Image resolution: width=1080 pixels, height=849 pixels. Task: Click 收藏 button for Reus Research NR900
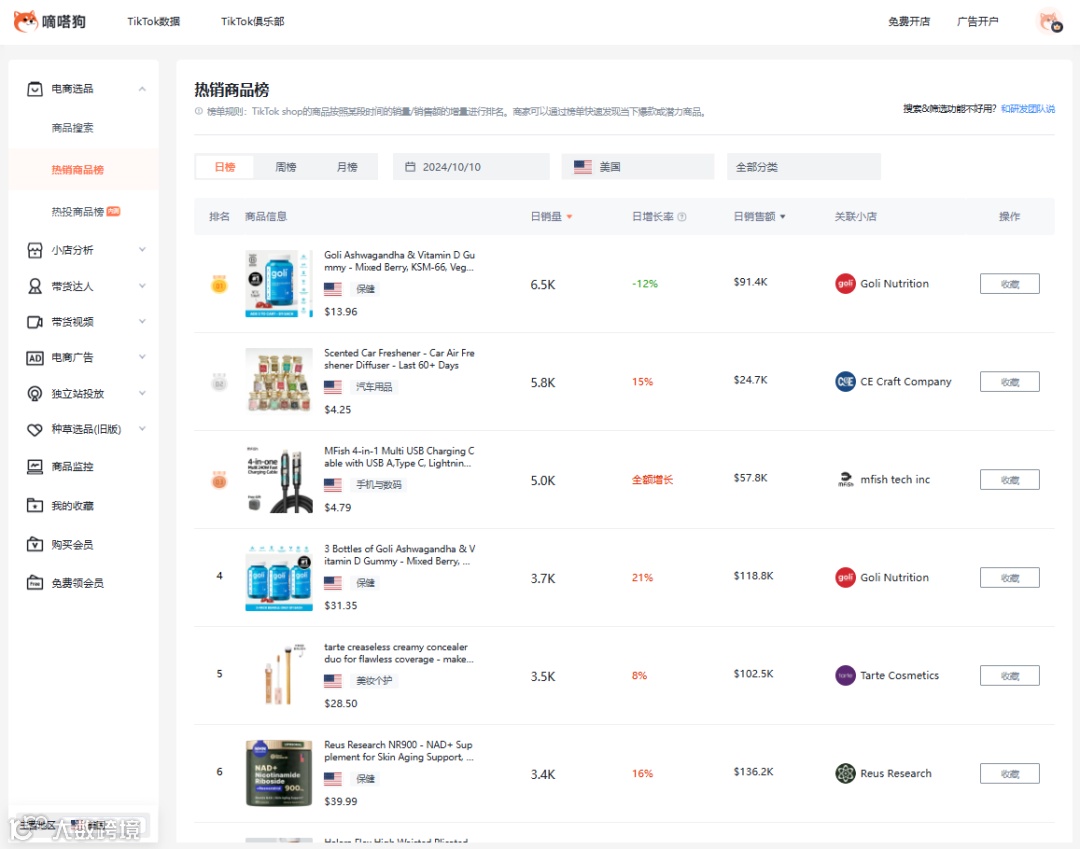[x=1010, y=773]
